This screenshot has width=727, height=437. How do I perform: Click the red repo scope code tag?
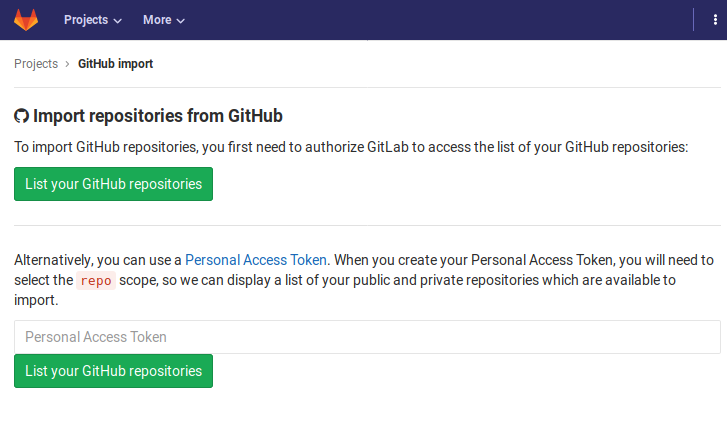[96, 280]
